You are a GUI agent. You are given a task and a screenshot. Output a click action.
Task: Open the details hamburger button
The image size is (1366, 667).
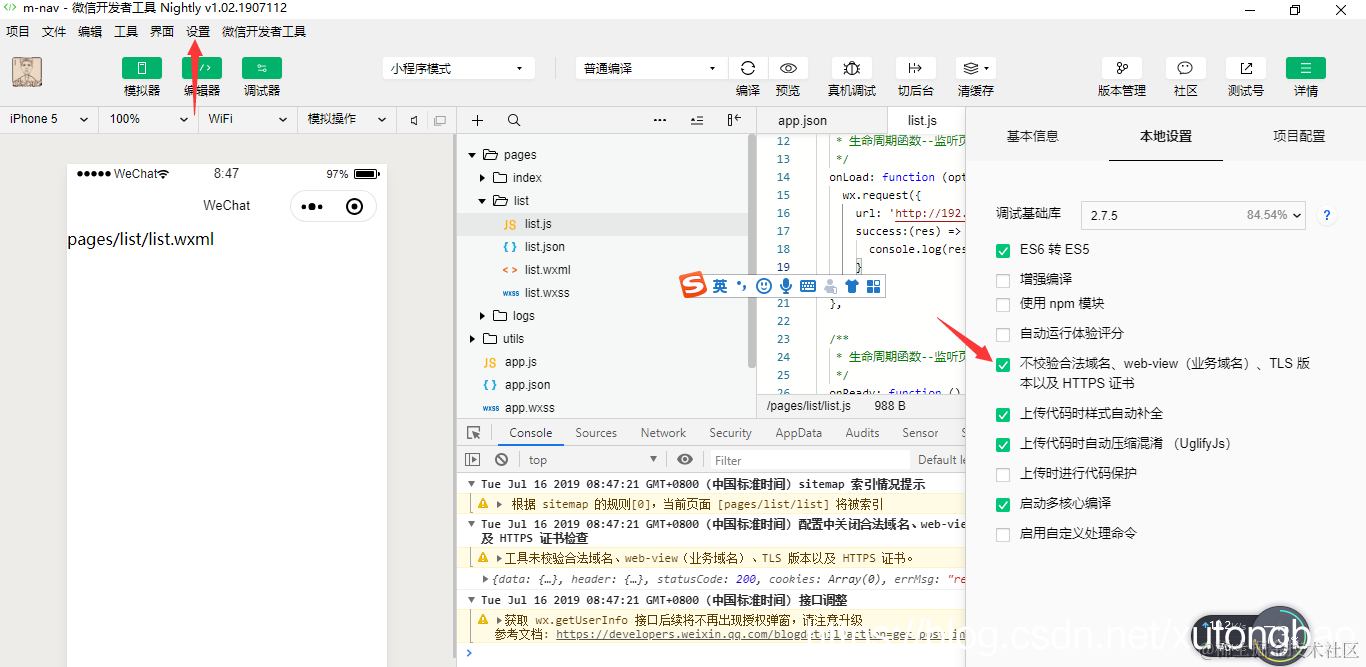click(1306, 68)
